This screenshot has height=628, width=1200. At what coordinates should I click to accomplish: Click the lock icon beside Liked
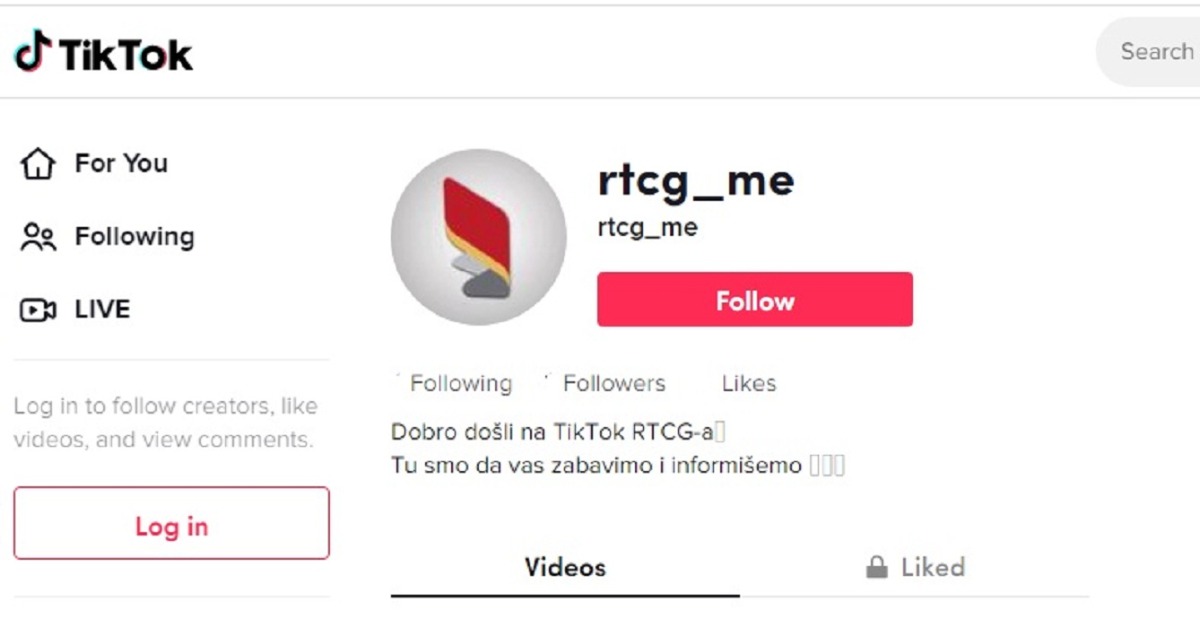(x=877, y=568)
